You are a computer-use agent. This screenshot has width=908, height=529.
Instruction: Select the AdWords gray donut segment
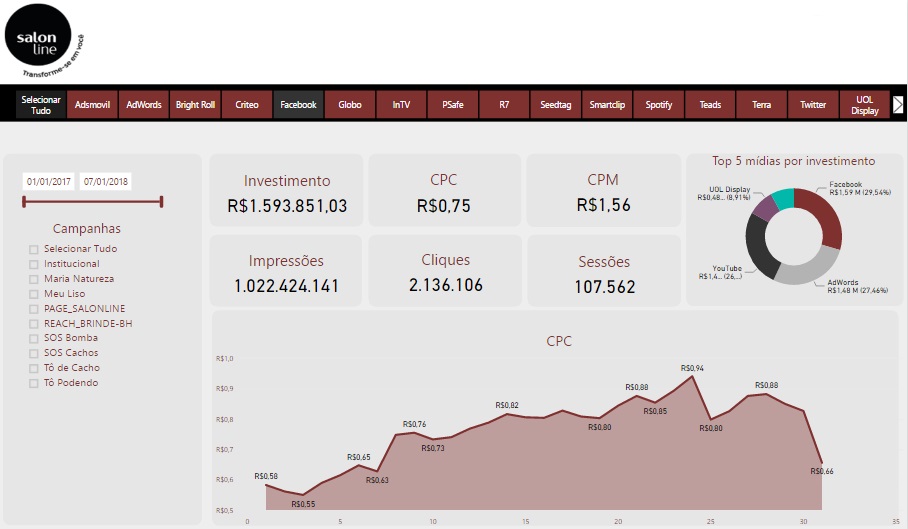[808, 268]
